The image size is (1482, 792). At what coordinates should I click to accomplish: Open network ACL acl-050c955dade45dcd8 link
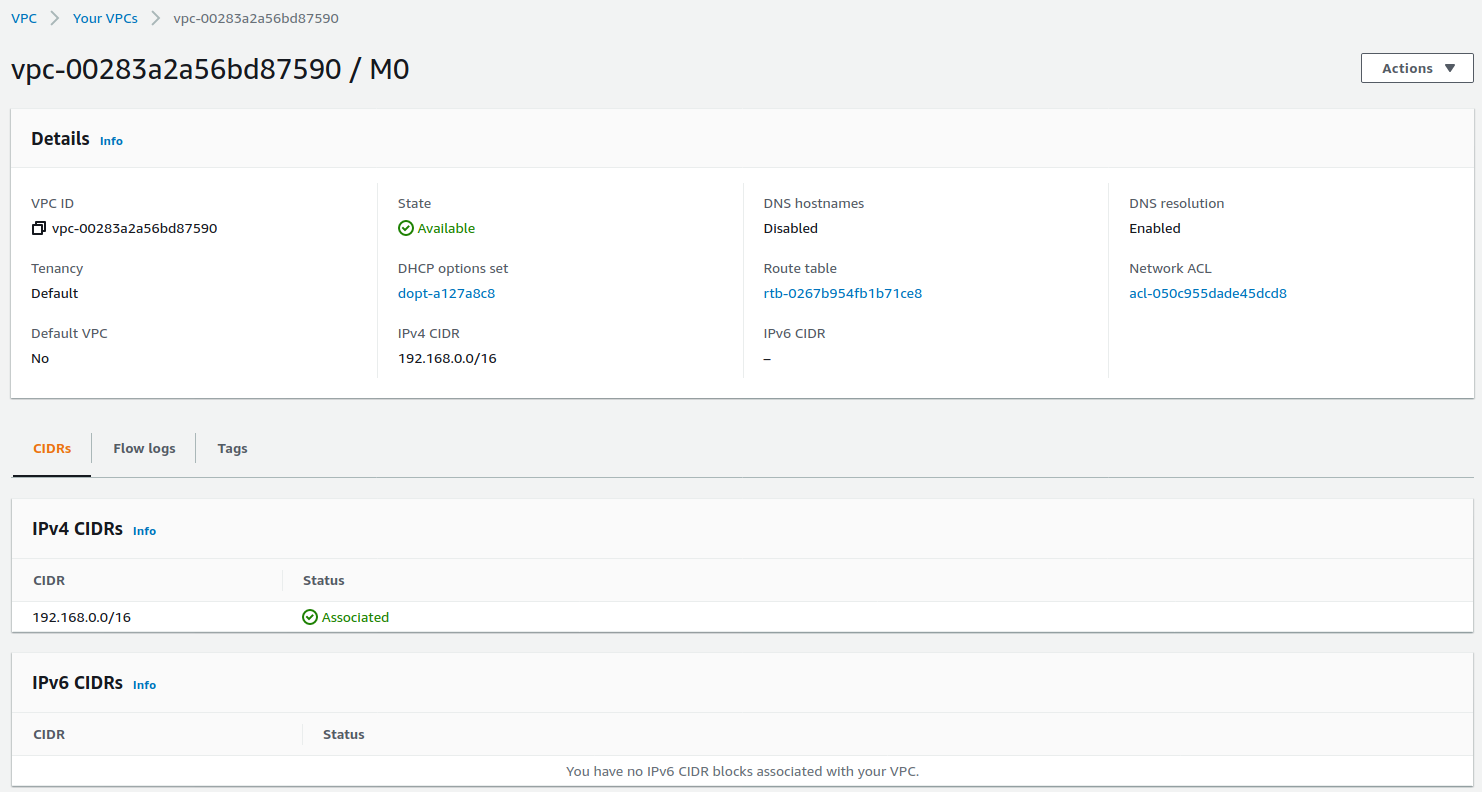(1207, 293)
